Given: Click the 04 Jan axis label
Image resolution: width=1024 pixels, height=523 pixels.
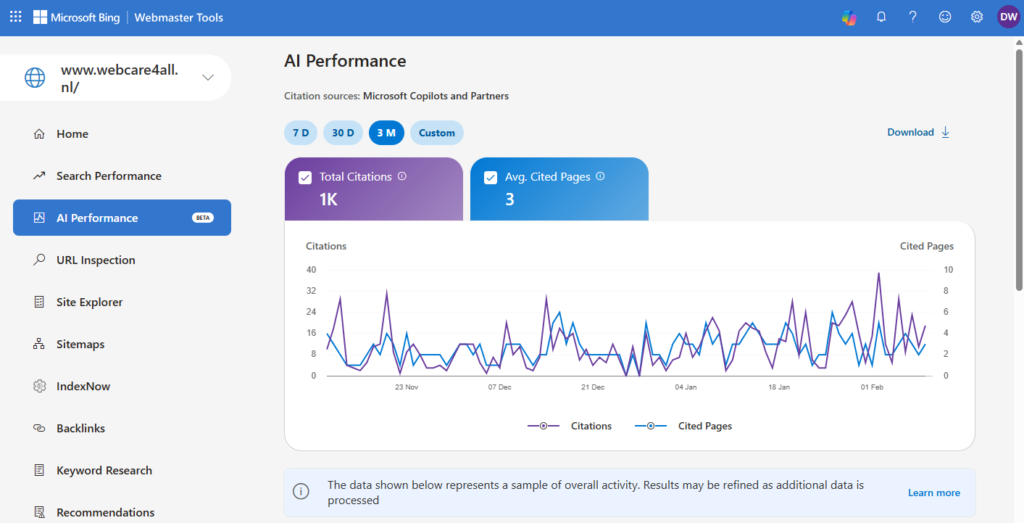Looking at the screenshot, I should 686,387.
